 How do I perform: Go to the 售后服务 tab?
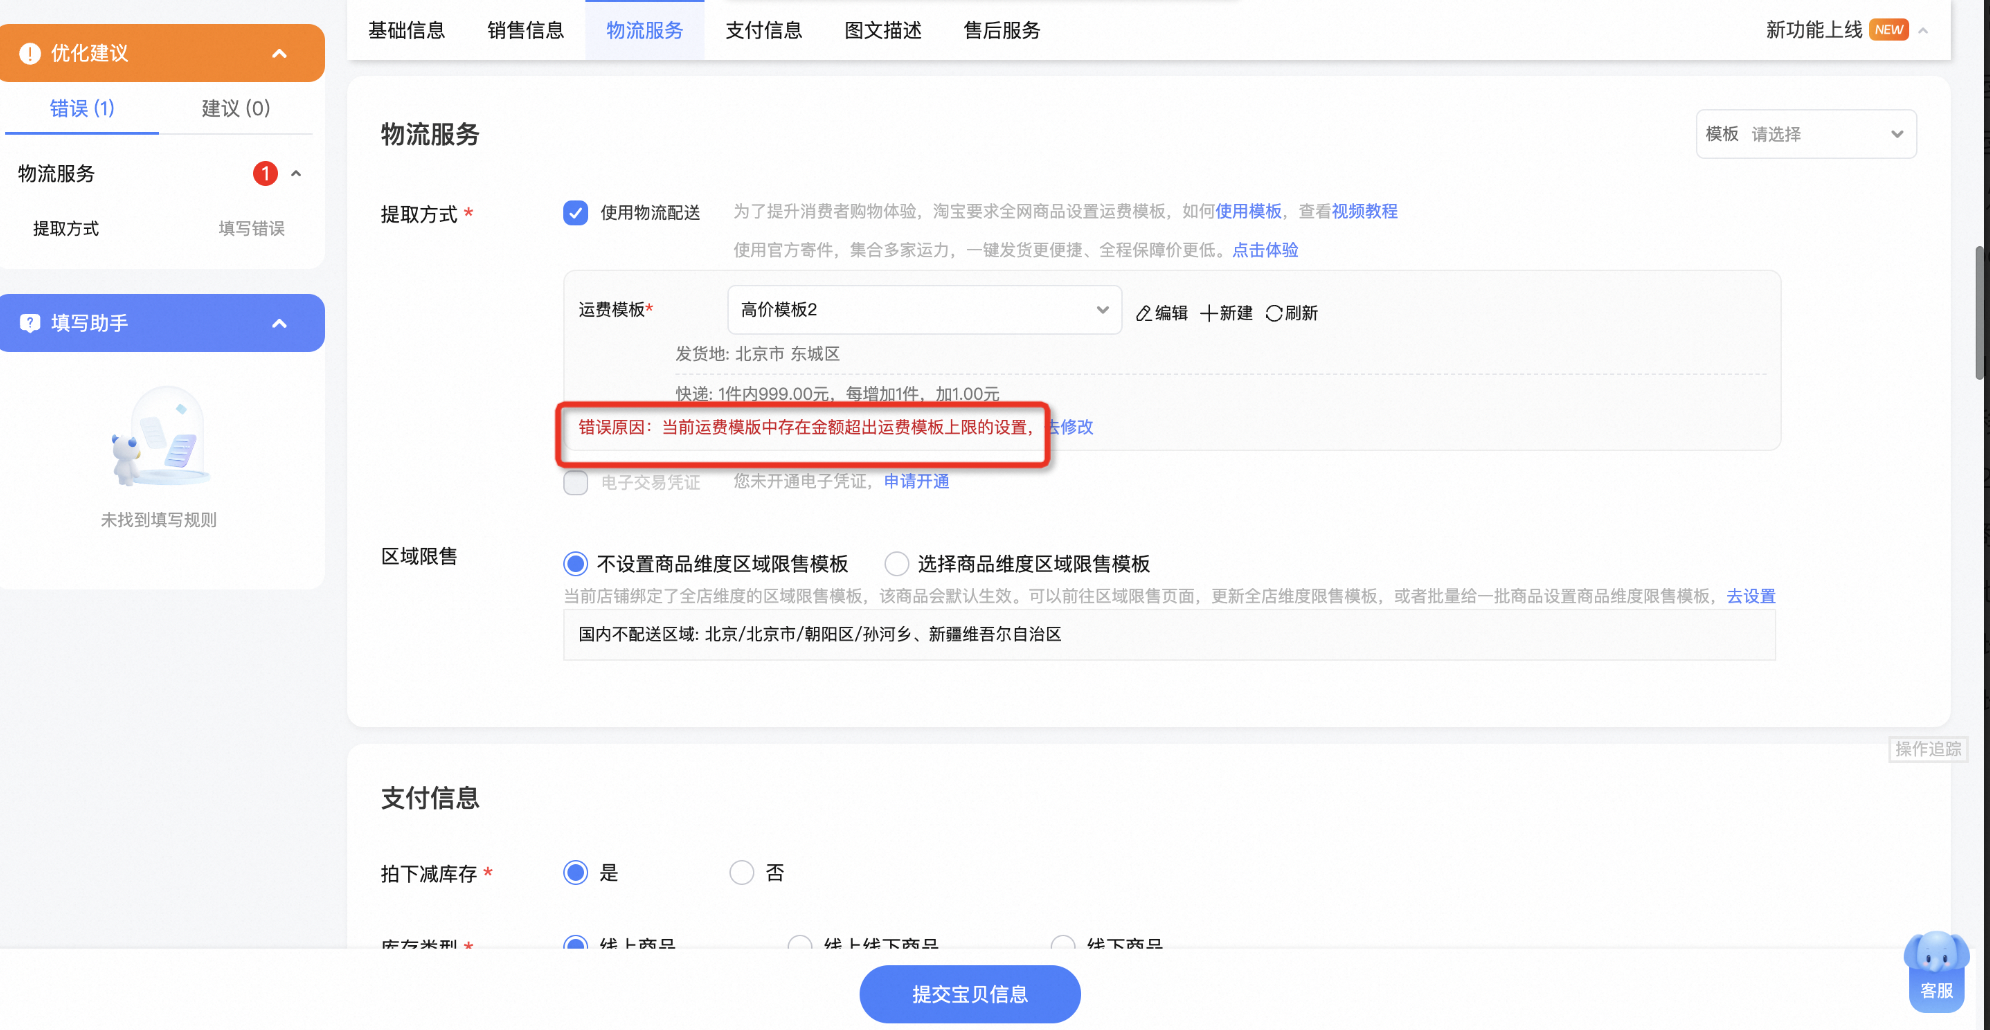tap(1002, 30)
